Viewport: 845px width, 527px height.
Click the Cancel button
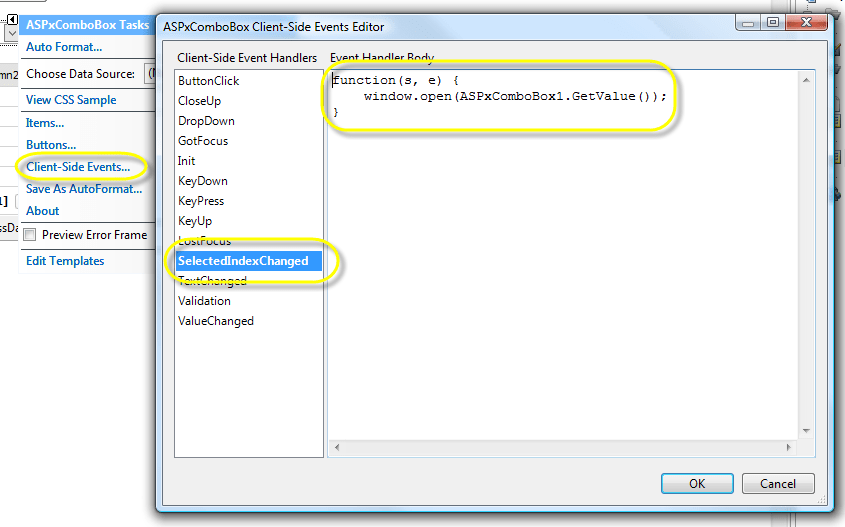coord(778,483)
